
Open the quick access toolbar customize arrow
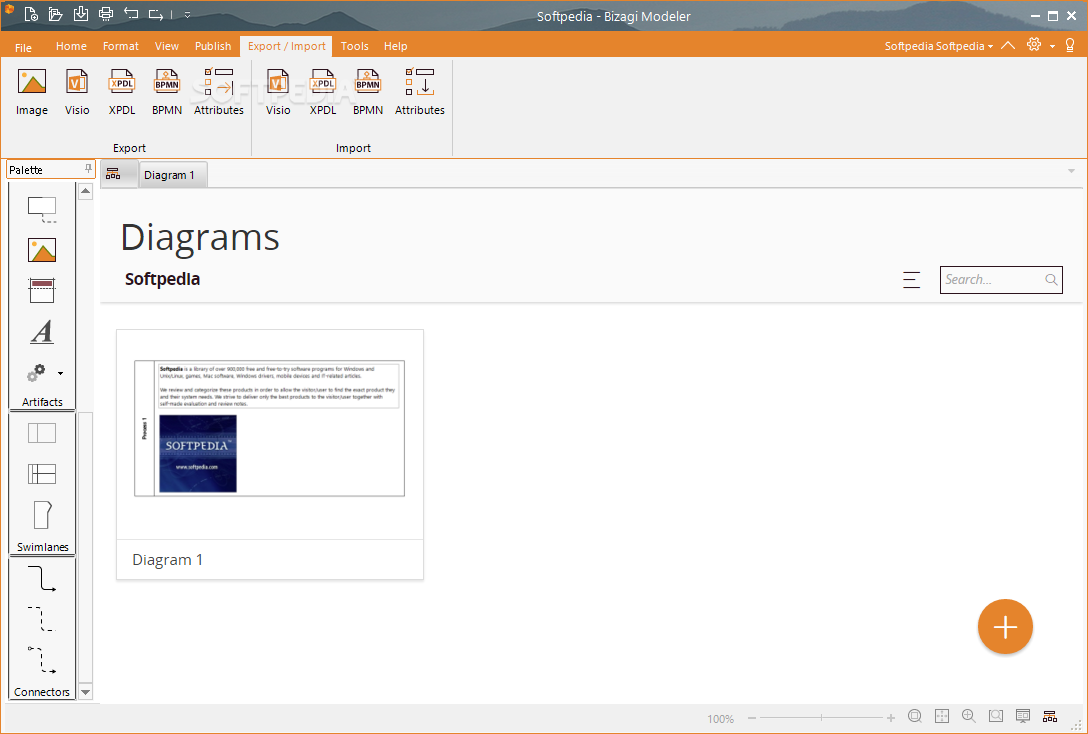point(187,15)
